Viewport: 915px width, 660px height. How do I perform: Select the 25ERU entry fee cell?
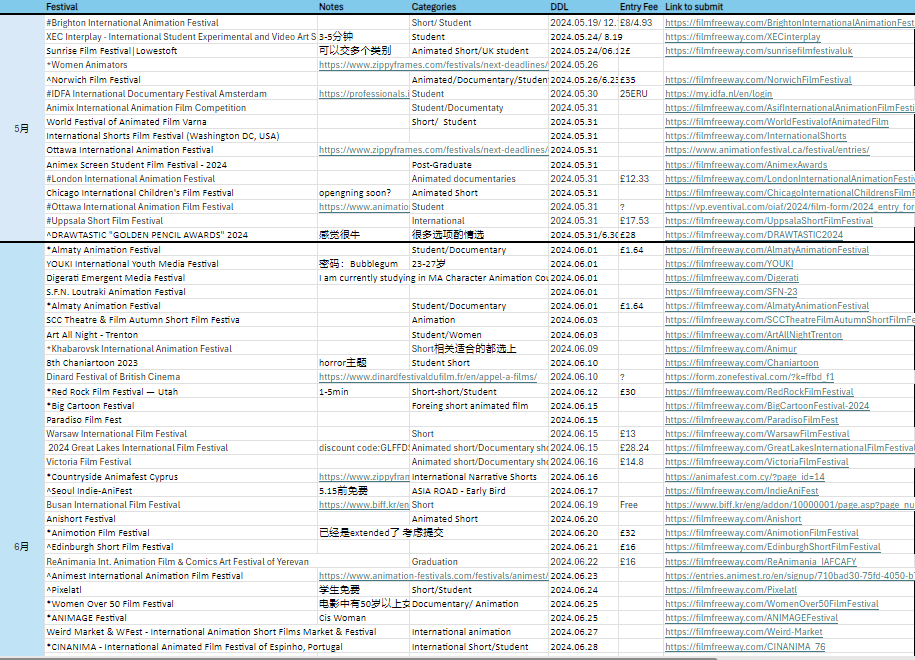[x=641, y=93]
